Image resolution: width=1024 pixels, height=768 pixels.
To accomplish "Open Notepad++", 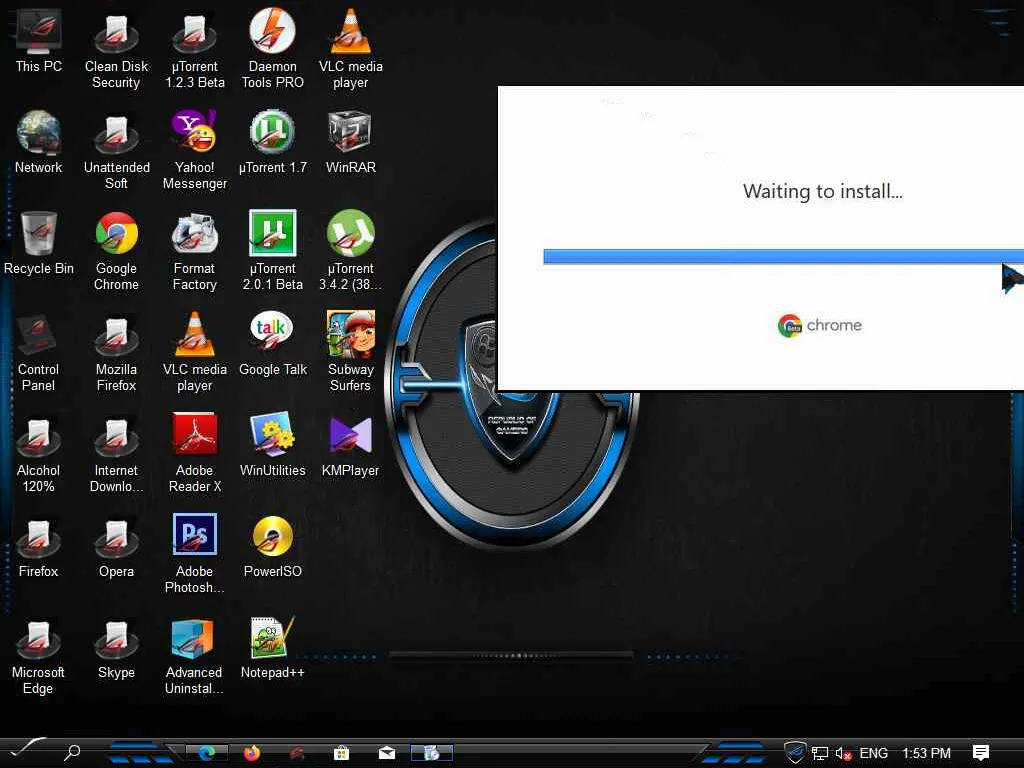I will point(272,648).
